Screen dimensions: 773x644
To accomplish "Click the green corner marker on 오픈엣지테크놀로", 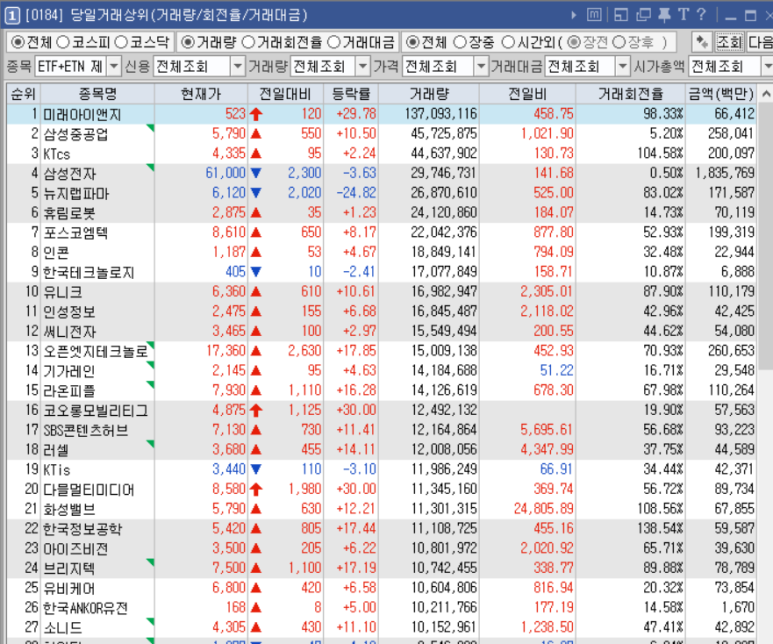I will click(151, 345).
